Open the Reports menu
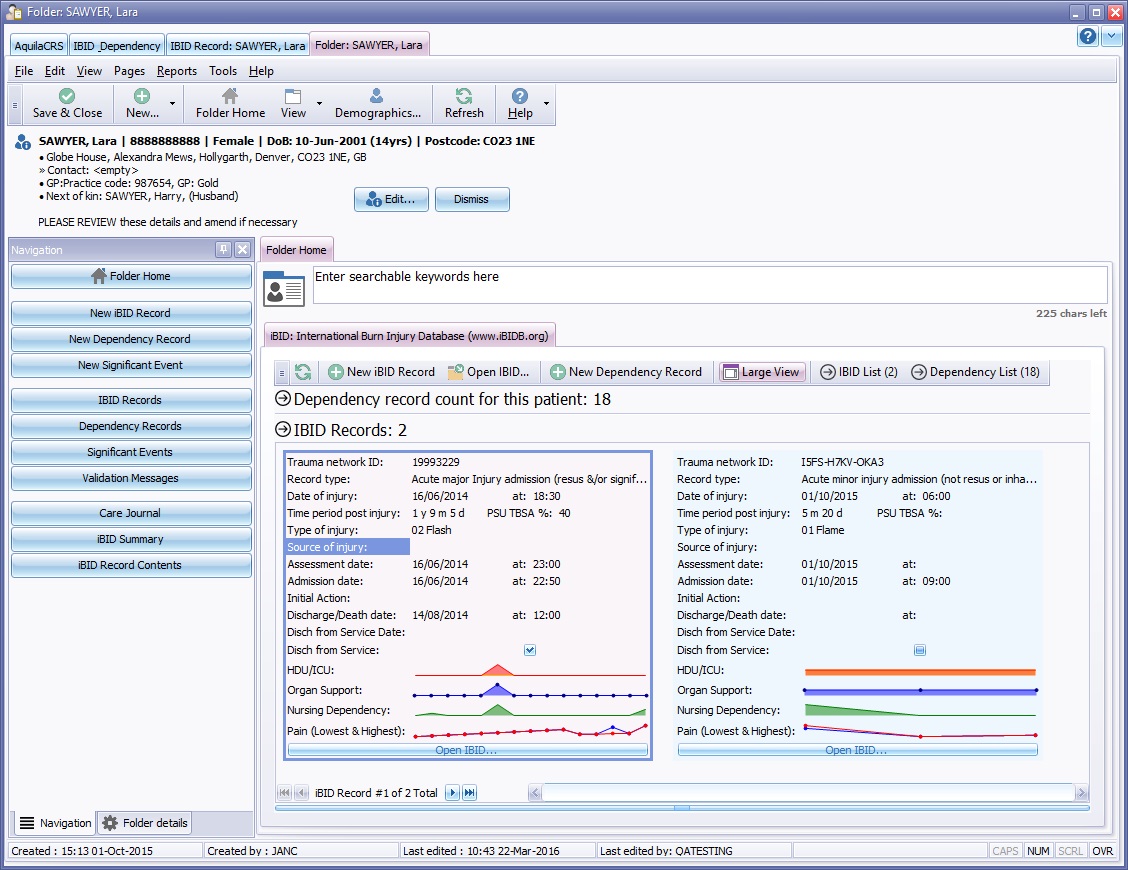The height and width of the screenshot is (870, 1128). coord(176,71)
